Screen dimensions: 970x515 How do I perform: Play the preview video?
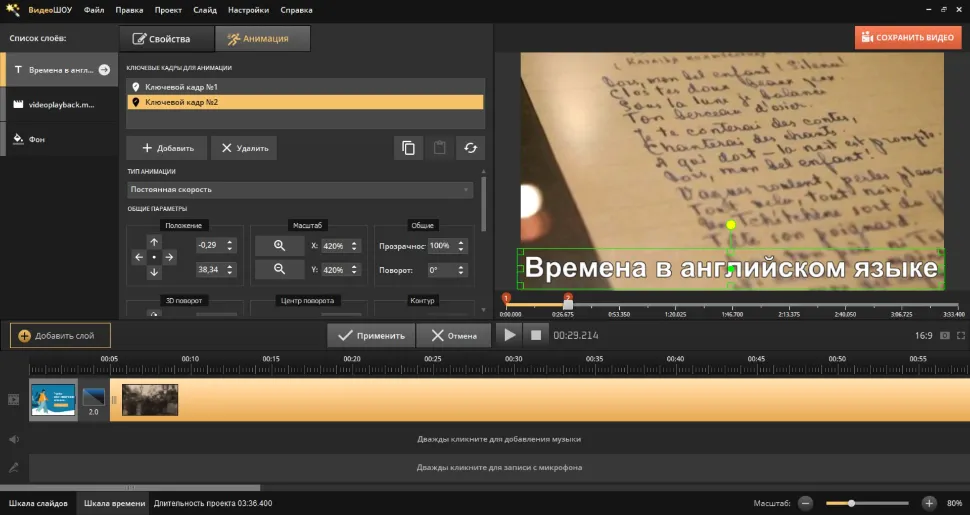point(509,335)
